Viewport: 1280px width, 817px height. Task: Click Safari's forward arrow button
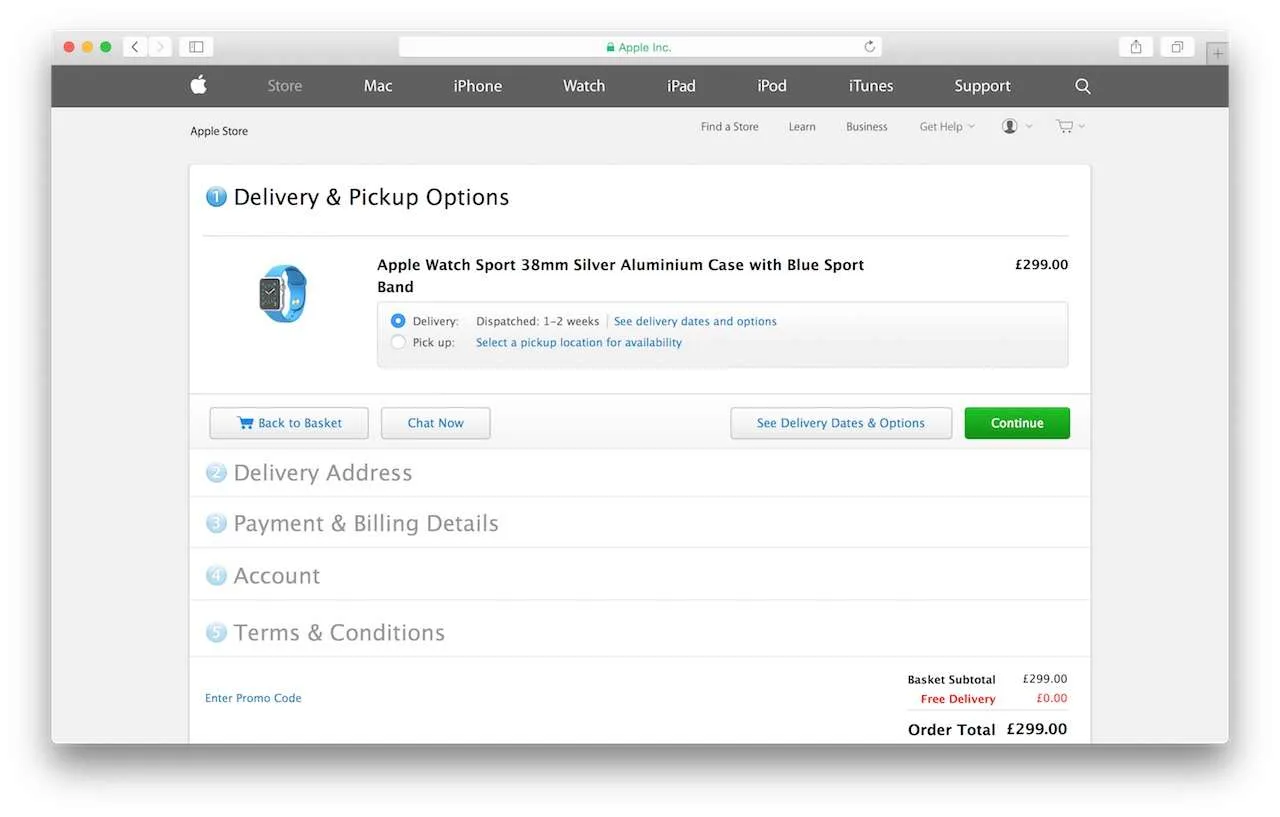[160, 47]
